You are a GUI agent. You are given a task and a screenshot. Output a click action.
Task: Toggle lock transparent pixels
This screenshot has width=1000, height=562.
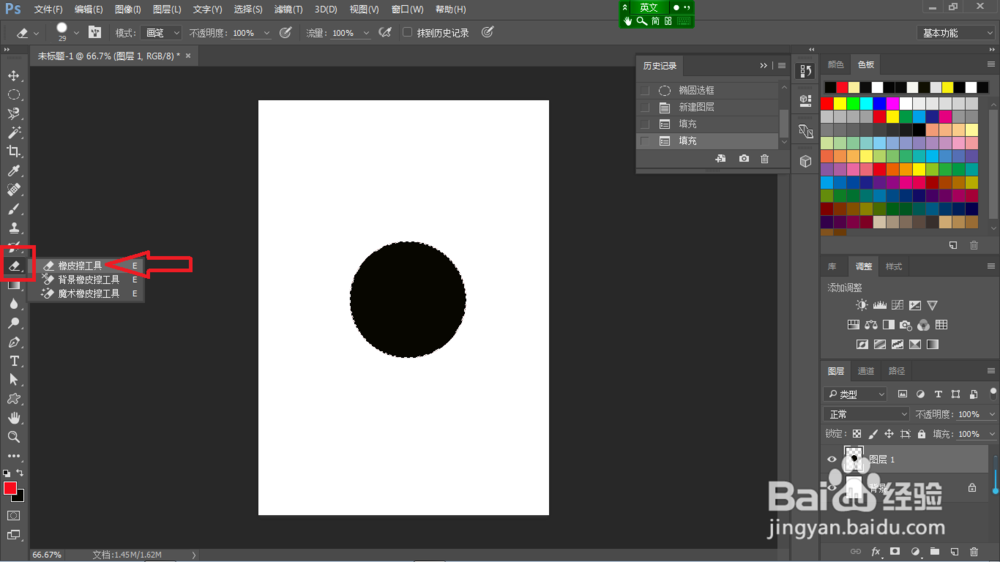click(x=857, y=434)
